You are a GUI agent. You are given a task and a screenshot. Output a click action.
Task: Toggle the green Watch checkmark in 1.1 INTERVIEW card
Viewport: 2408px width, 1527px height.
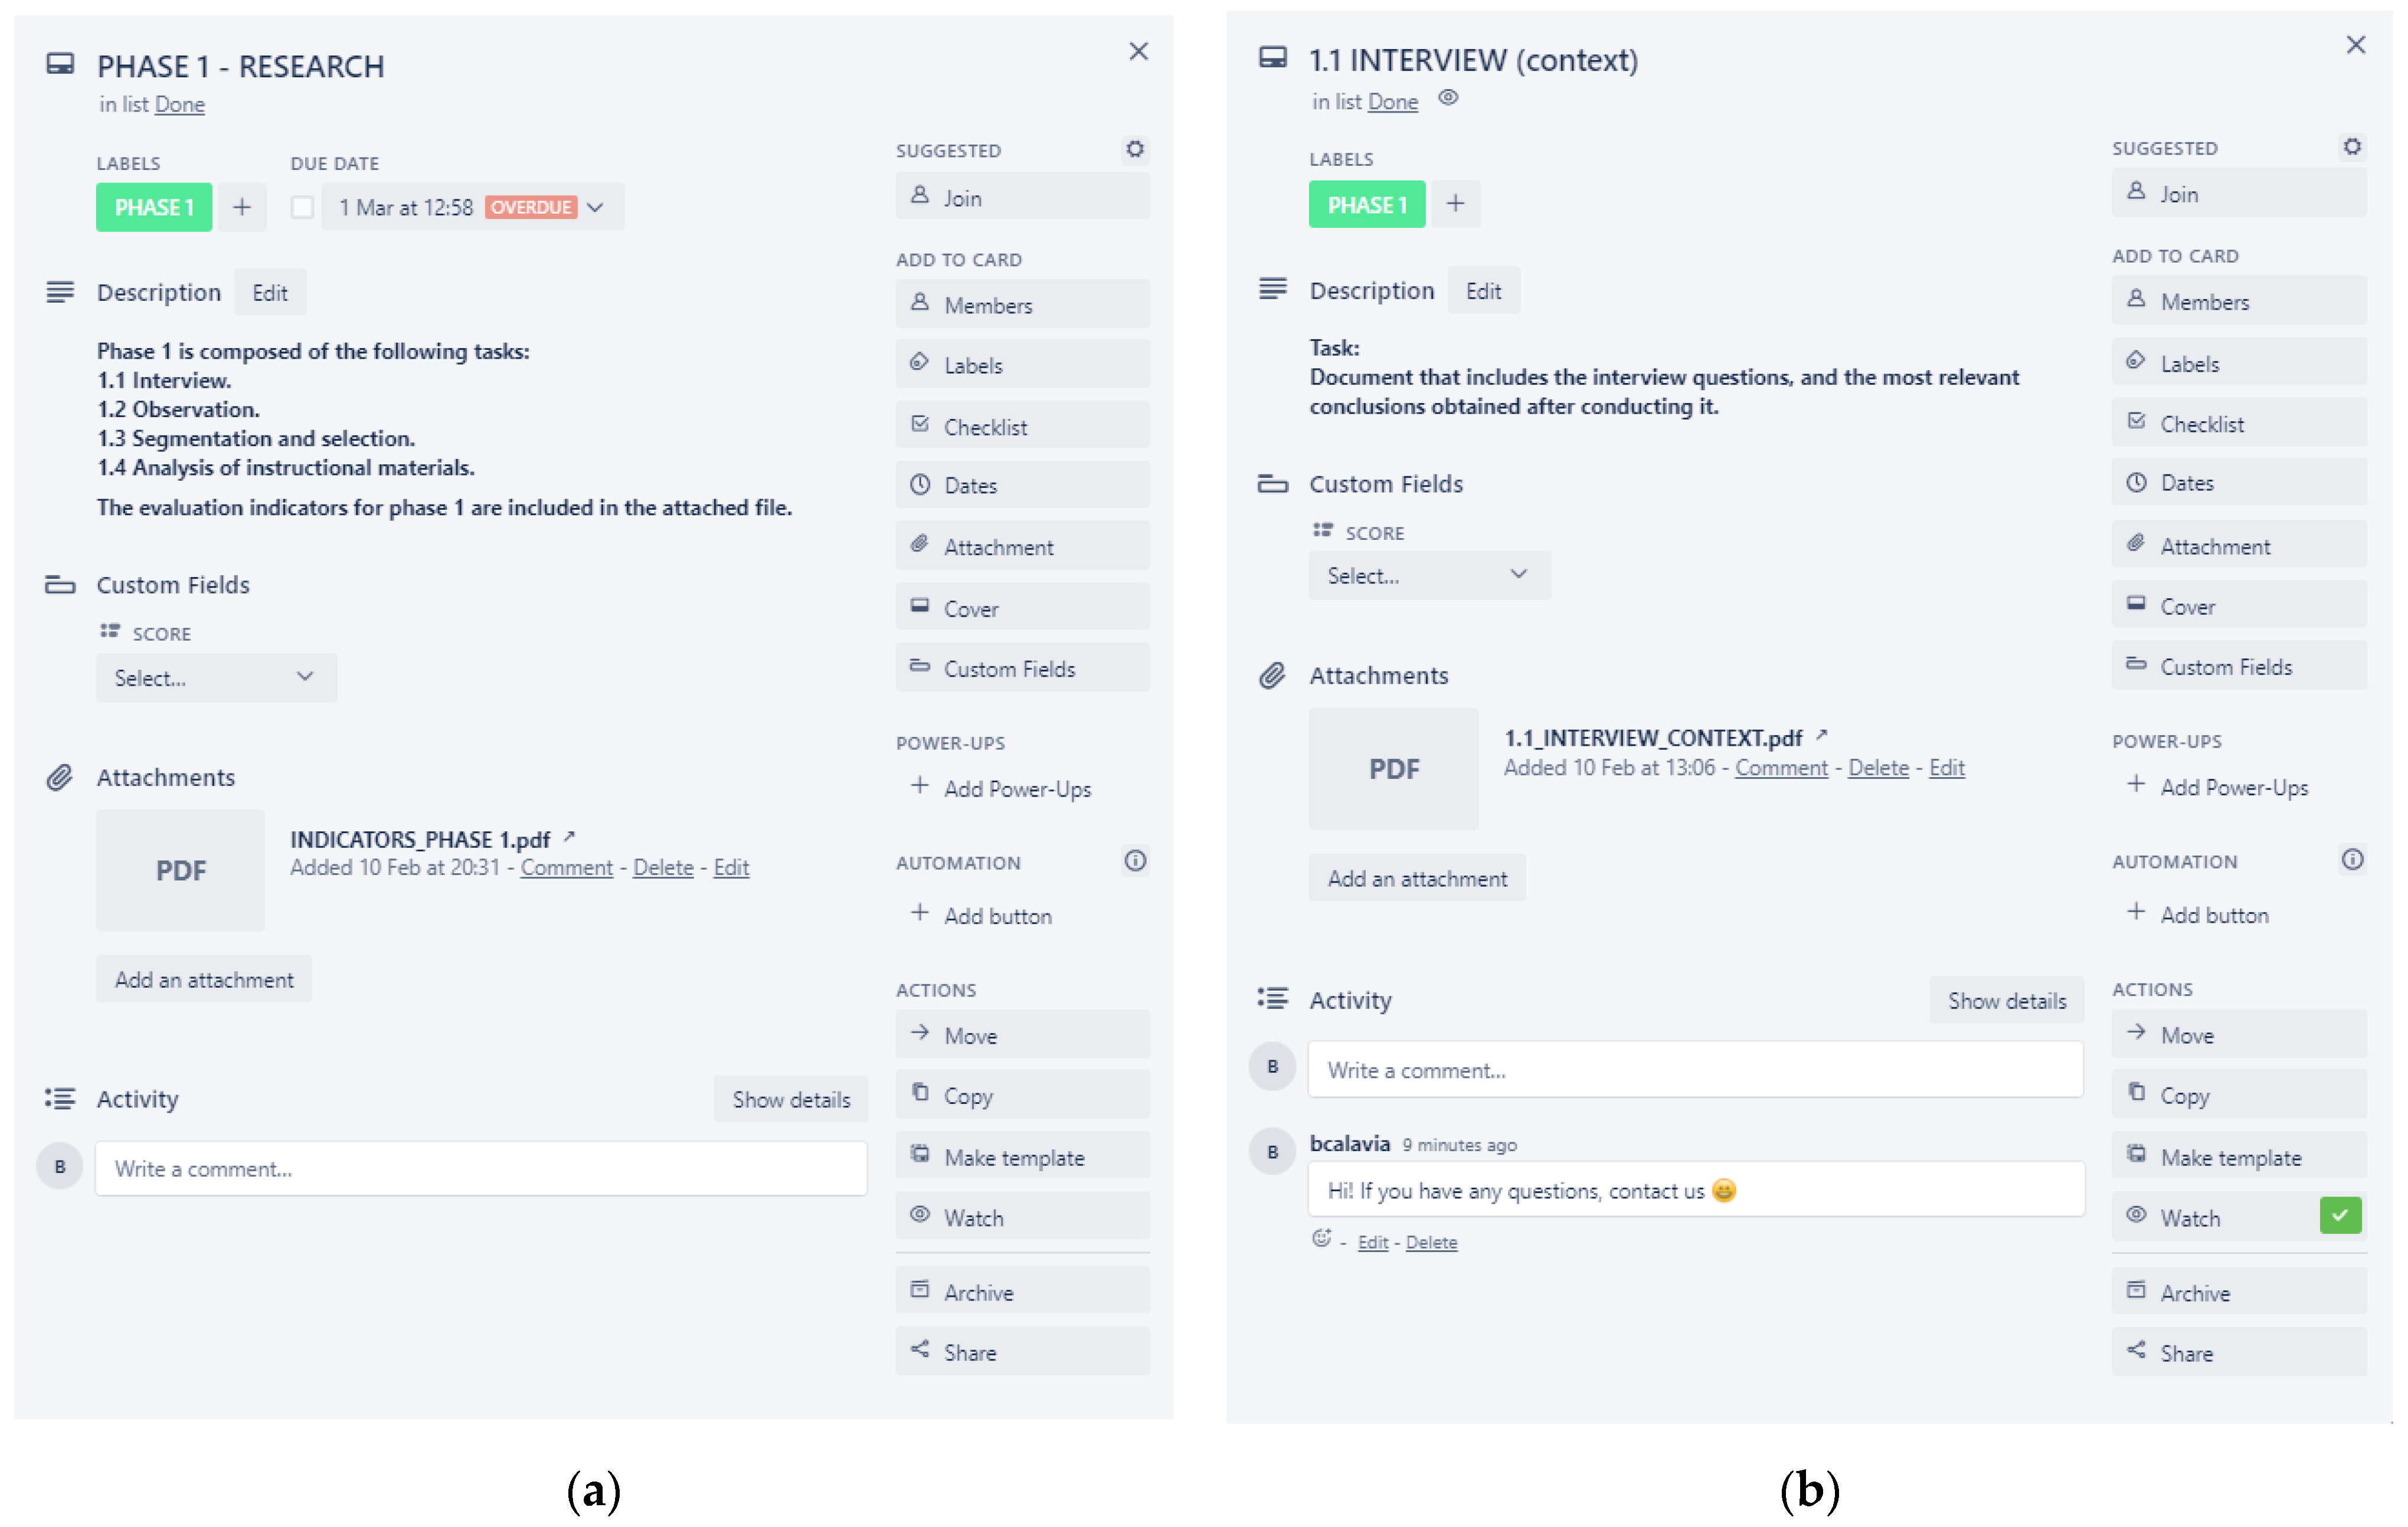tap(2340, 1215)
